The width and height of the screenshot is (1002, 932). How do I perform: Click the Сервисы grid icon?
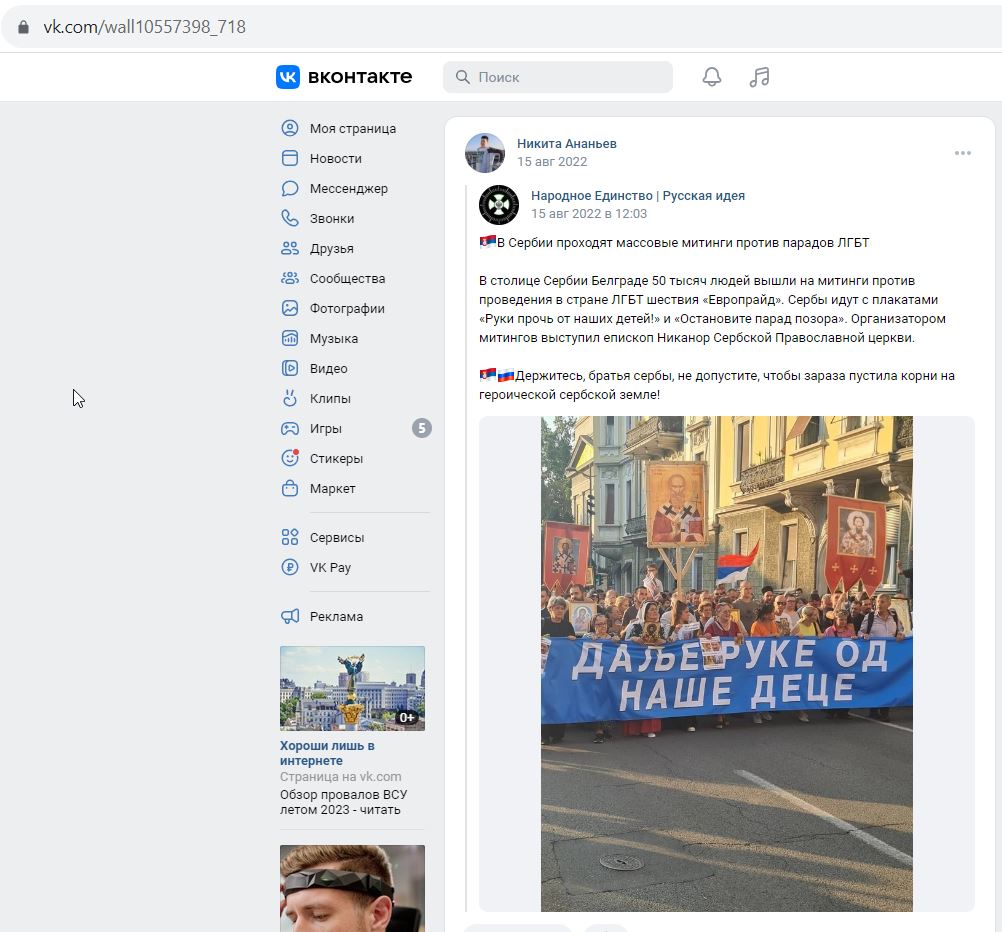[290, 538]
